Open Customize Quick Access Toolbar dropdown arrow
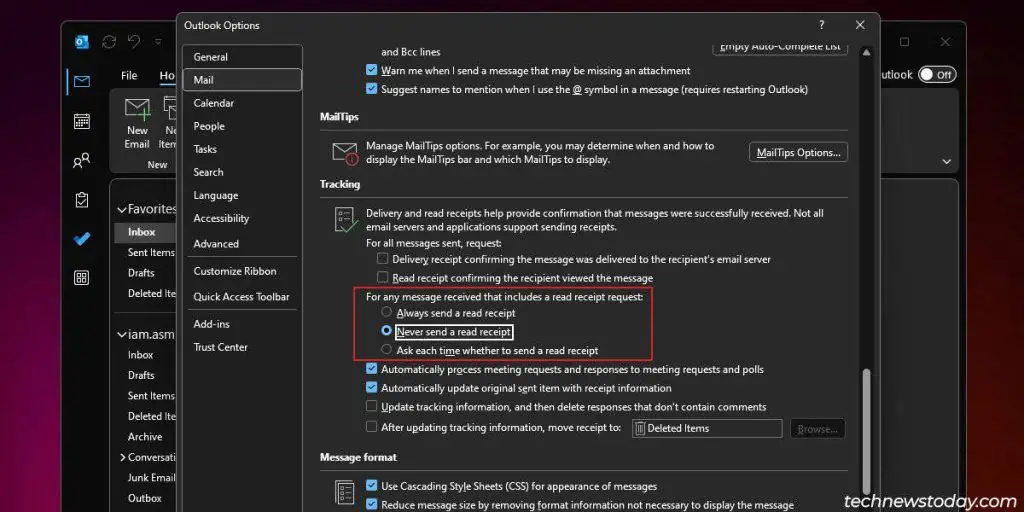Image resolution: width=1024 pixels, height=512 pixels. pyautogui.click(x=158, y=42)
